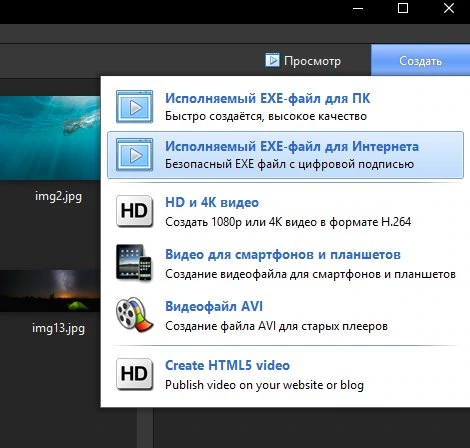The image size is (470, 448).
Task: Click the tablet and phone icon
Action: [x=134, y=263]
